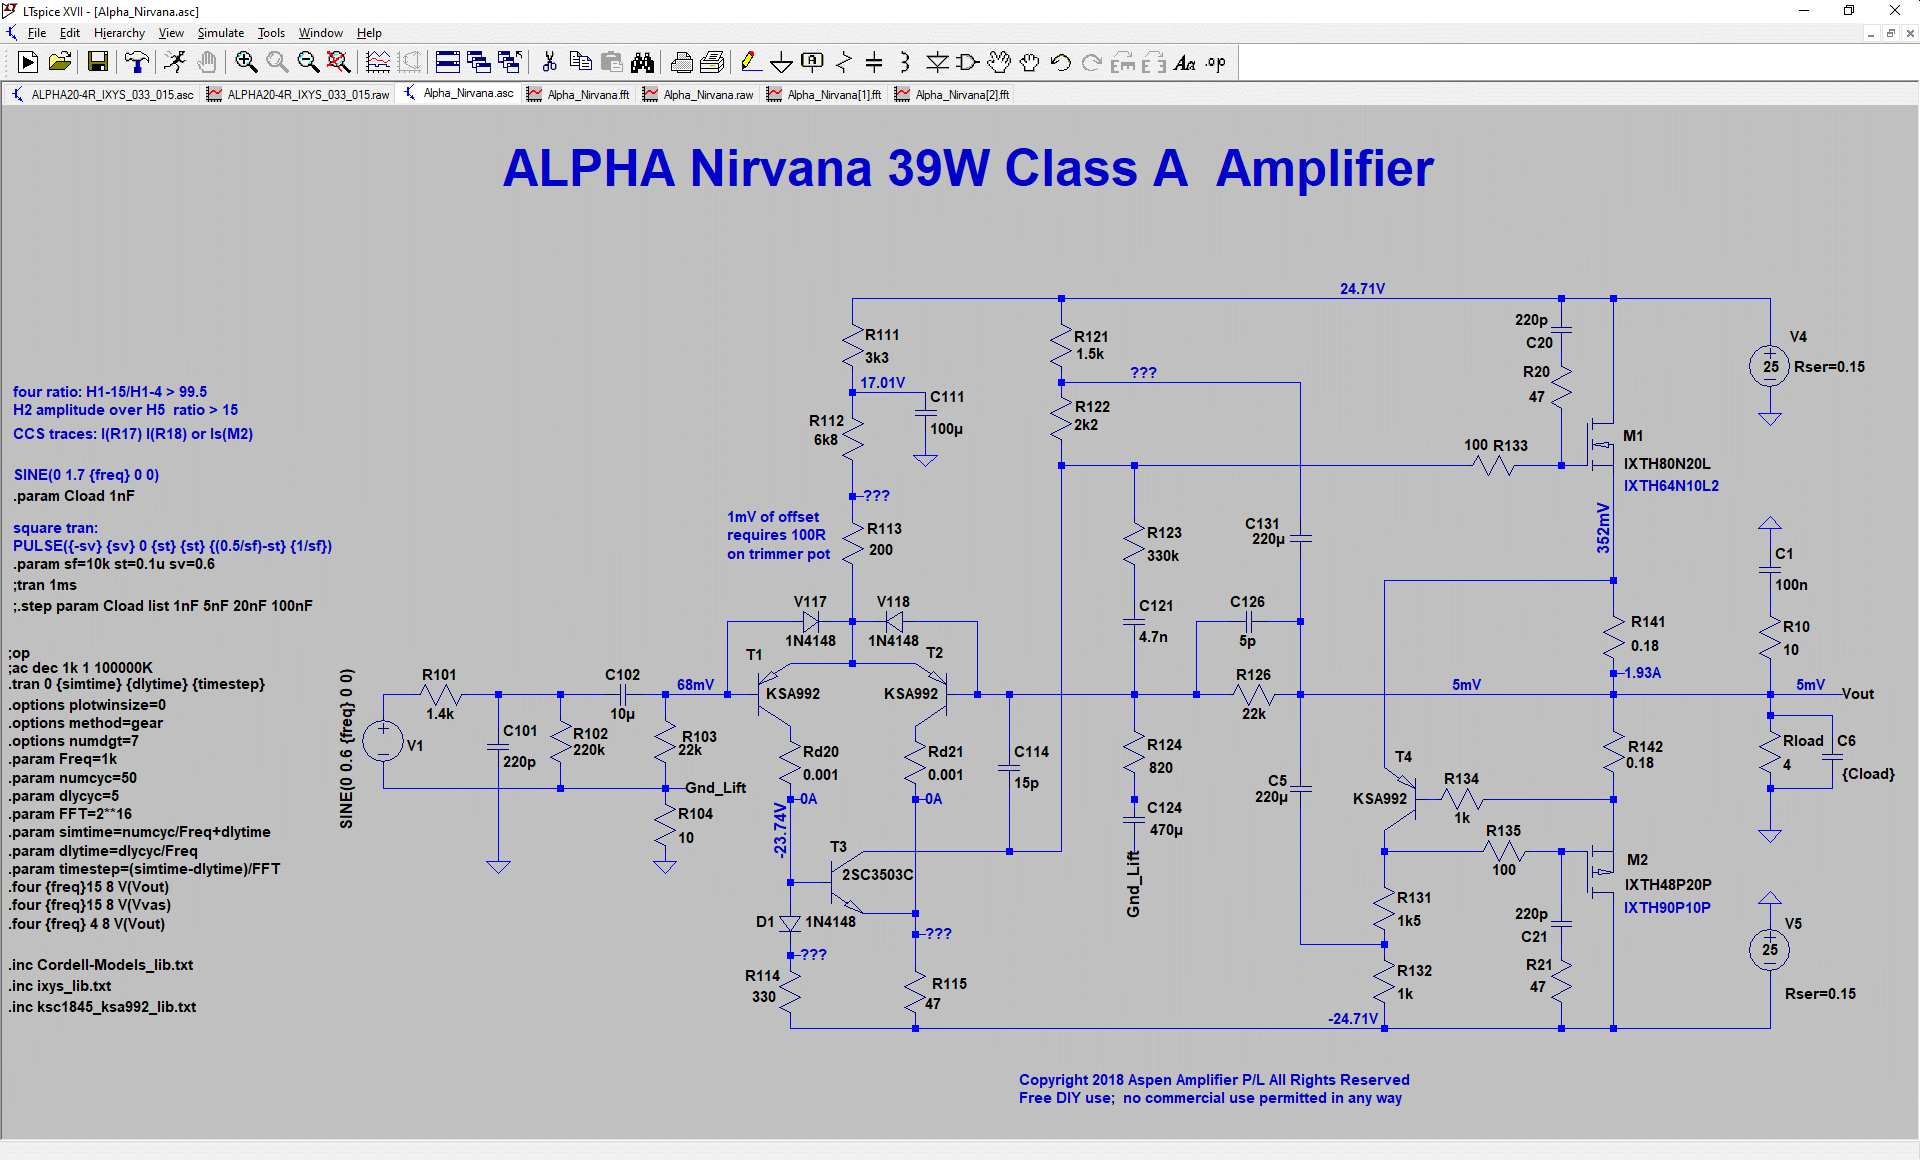Minimize the inner document window

click(1870, 33)
